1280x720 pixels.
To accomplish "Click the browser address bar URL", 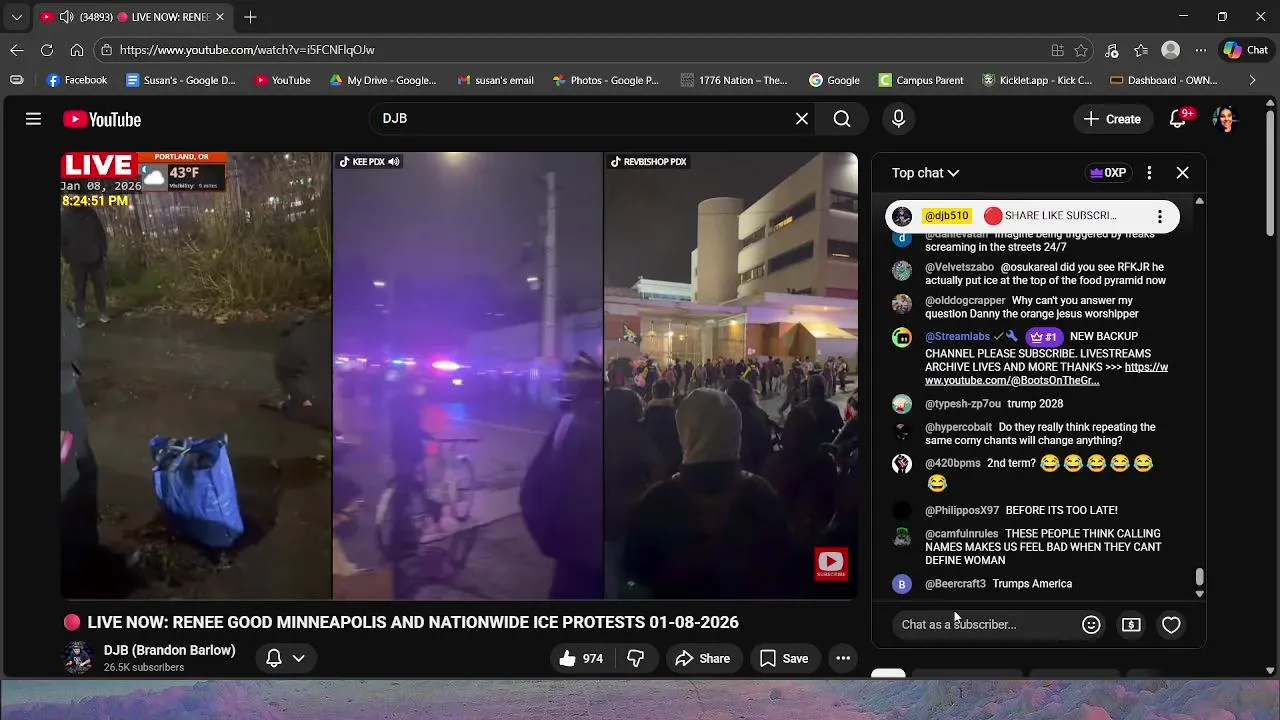I will (247, 50).
